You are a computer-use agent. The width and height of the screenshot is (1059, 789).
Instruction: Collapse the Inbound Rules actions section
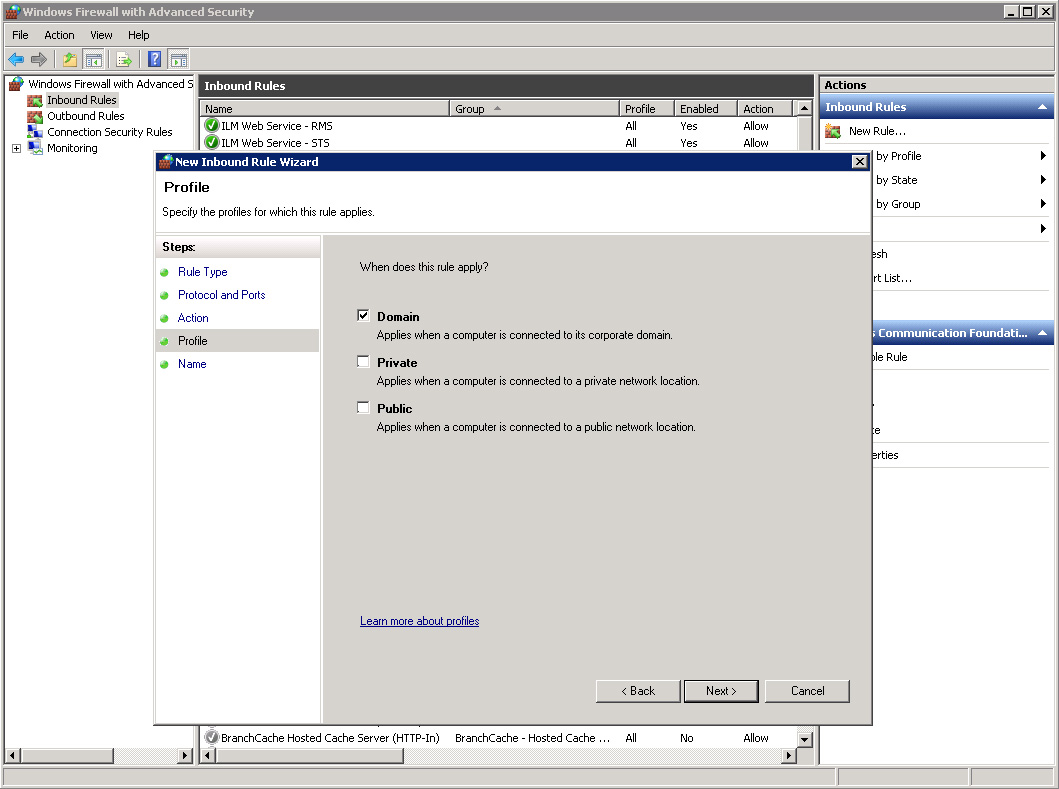tap(1042, 107)
